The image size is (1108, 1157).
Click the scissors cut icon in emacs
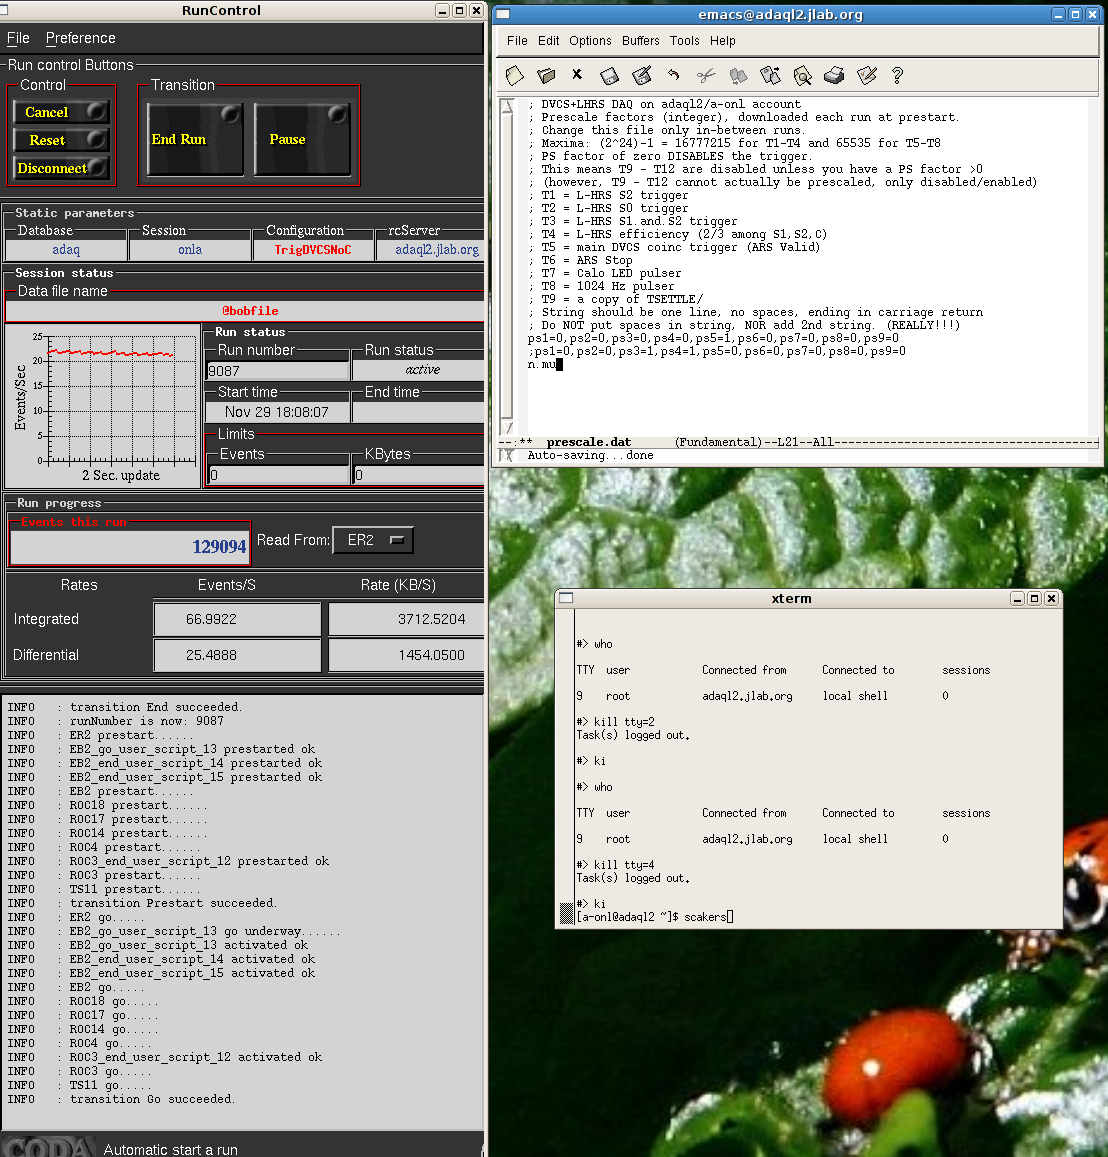(706, 75)
